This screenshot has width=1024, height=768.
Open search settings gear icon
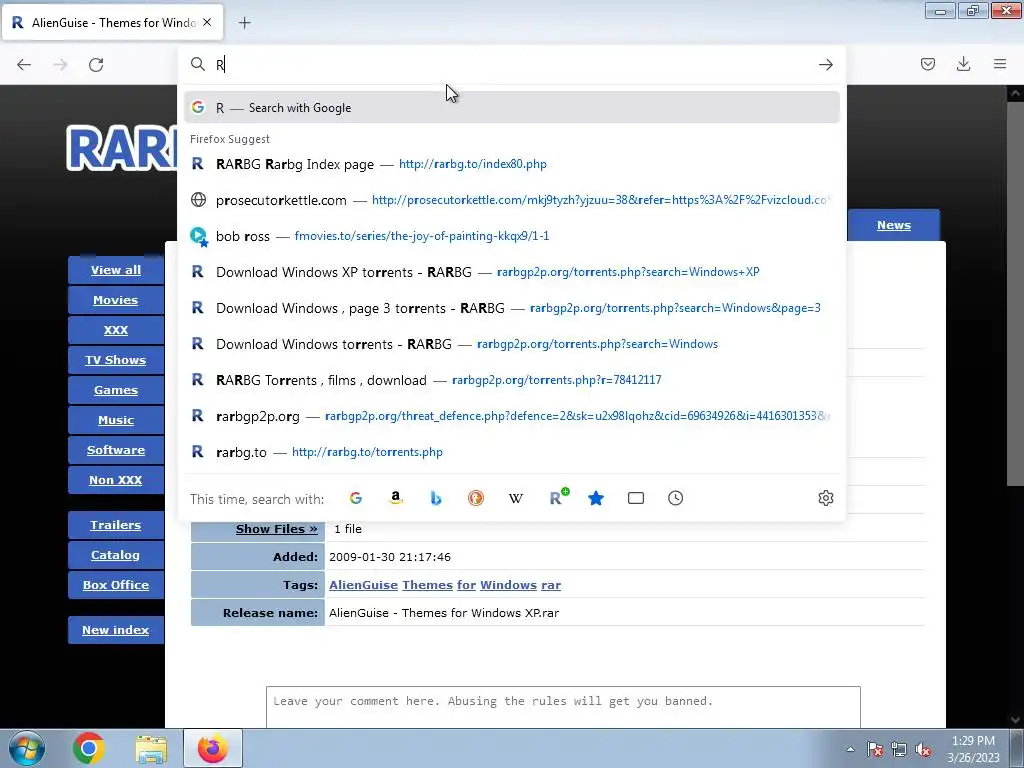825,498
